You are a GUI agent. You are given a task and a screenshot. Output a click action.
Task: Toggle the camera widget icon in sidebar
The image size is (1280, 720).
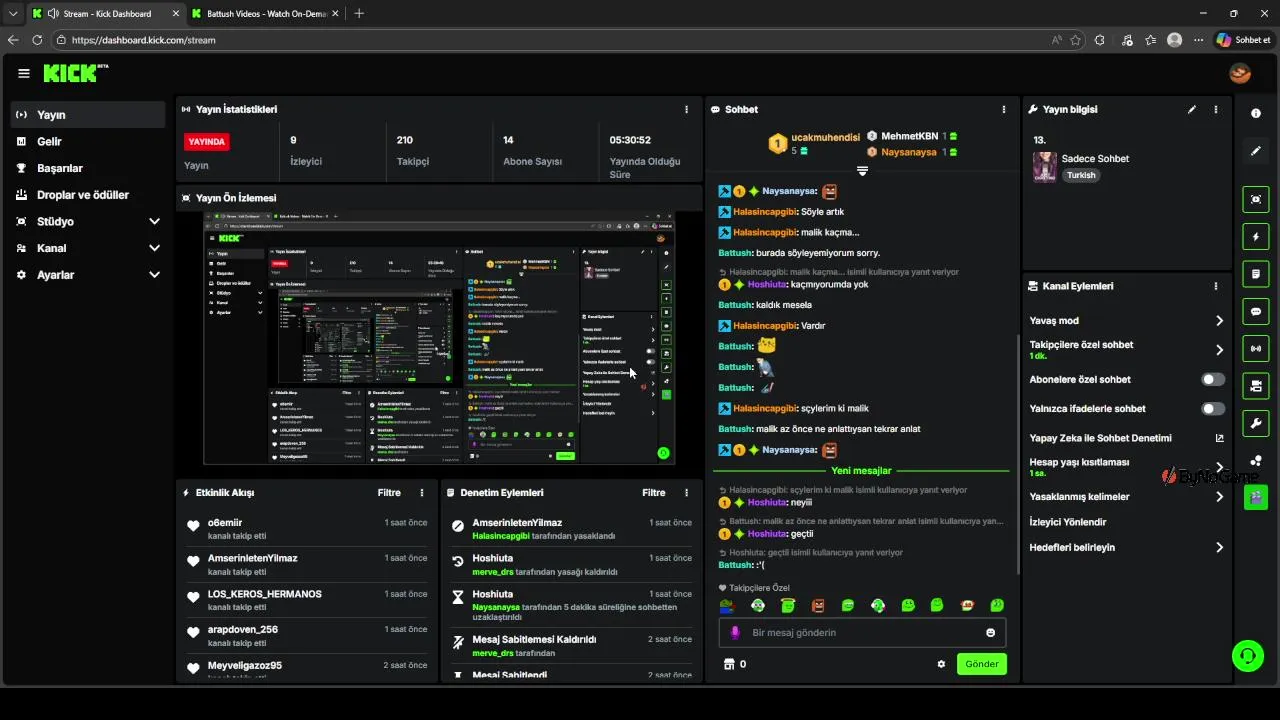pyautogui.click(x=1256, y=385)
